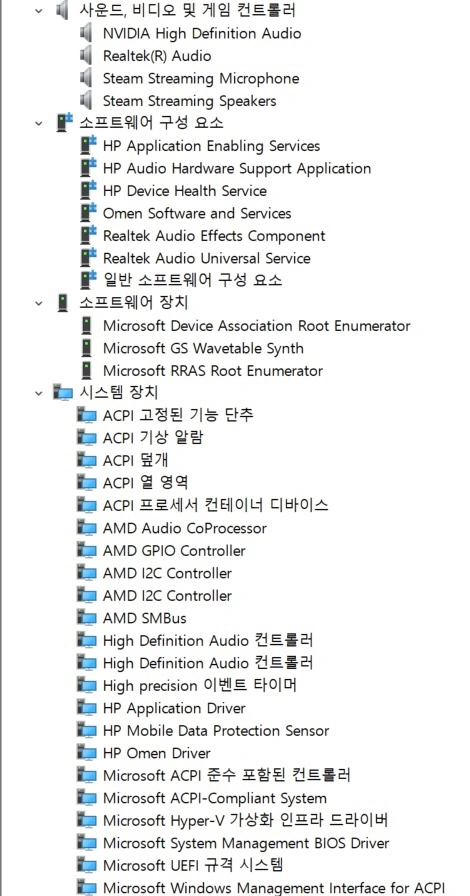
Task: Click the Steam Streaming Microphone speaker icon
Action: (86, 78)
